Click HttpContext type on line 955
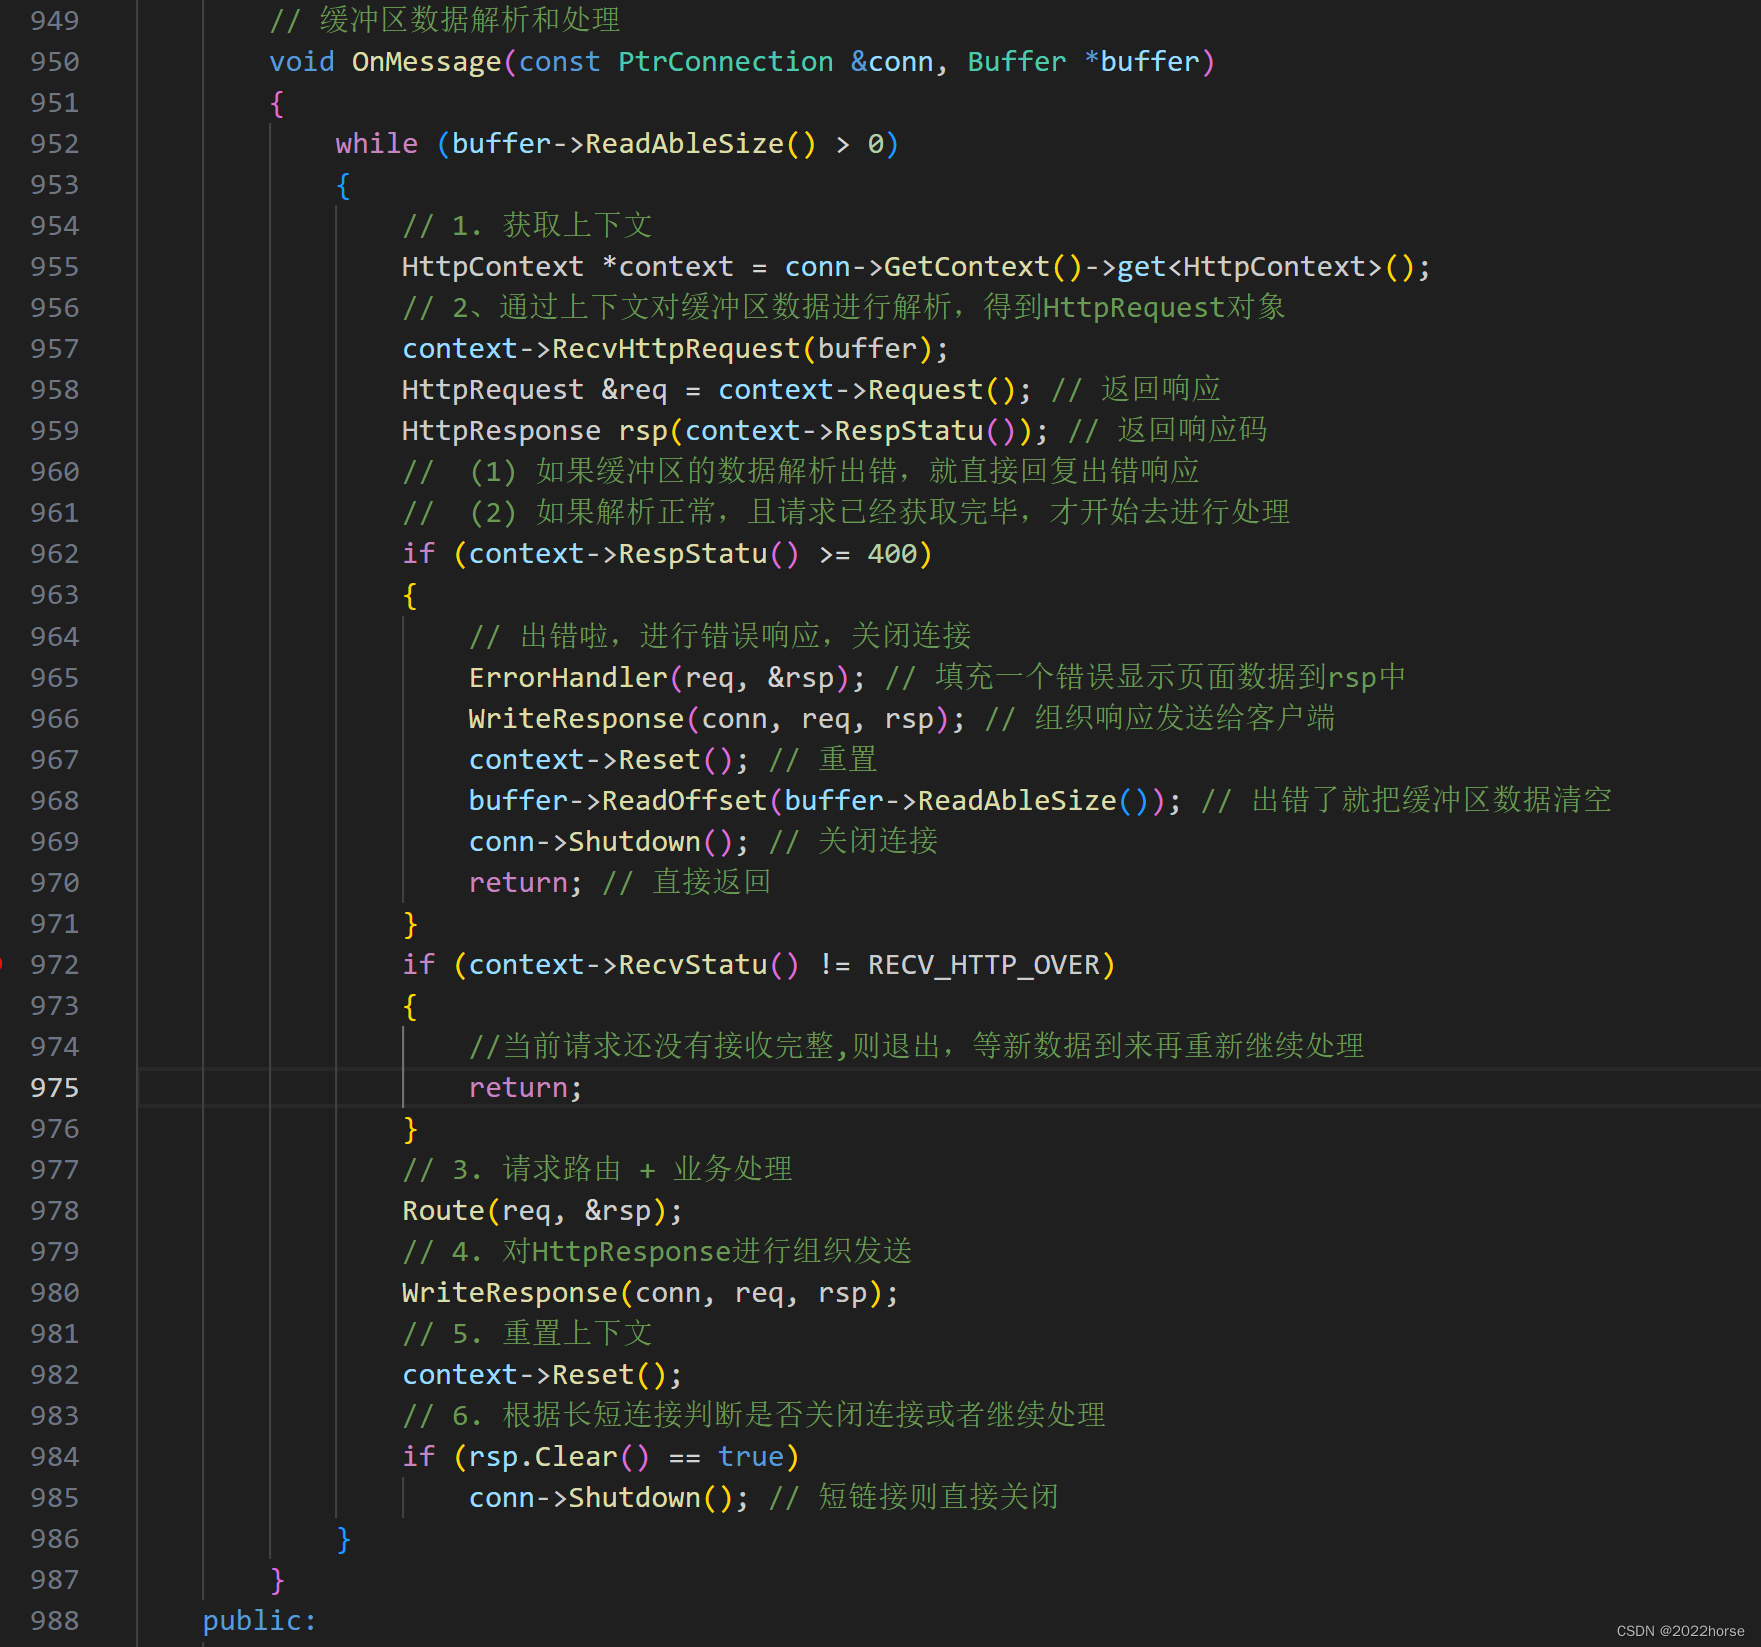Viewport: 1761px width, 1647px height. coord(492,267)
